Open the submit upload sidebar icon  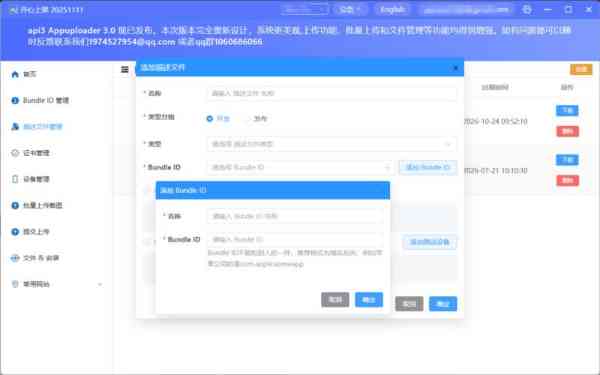point(15,232)
